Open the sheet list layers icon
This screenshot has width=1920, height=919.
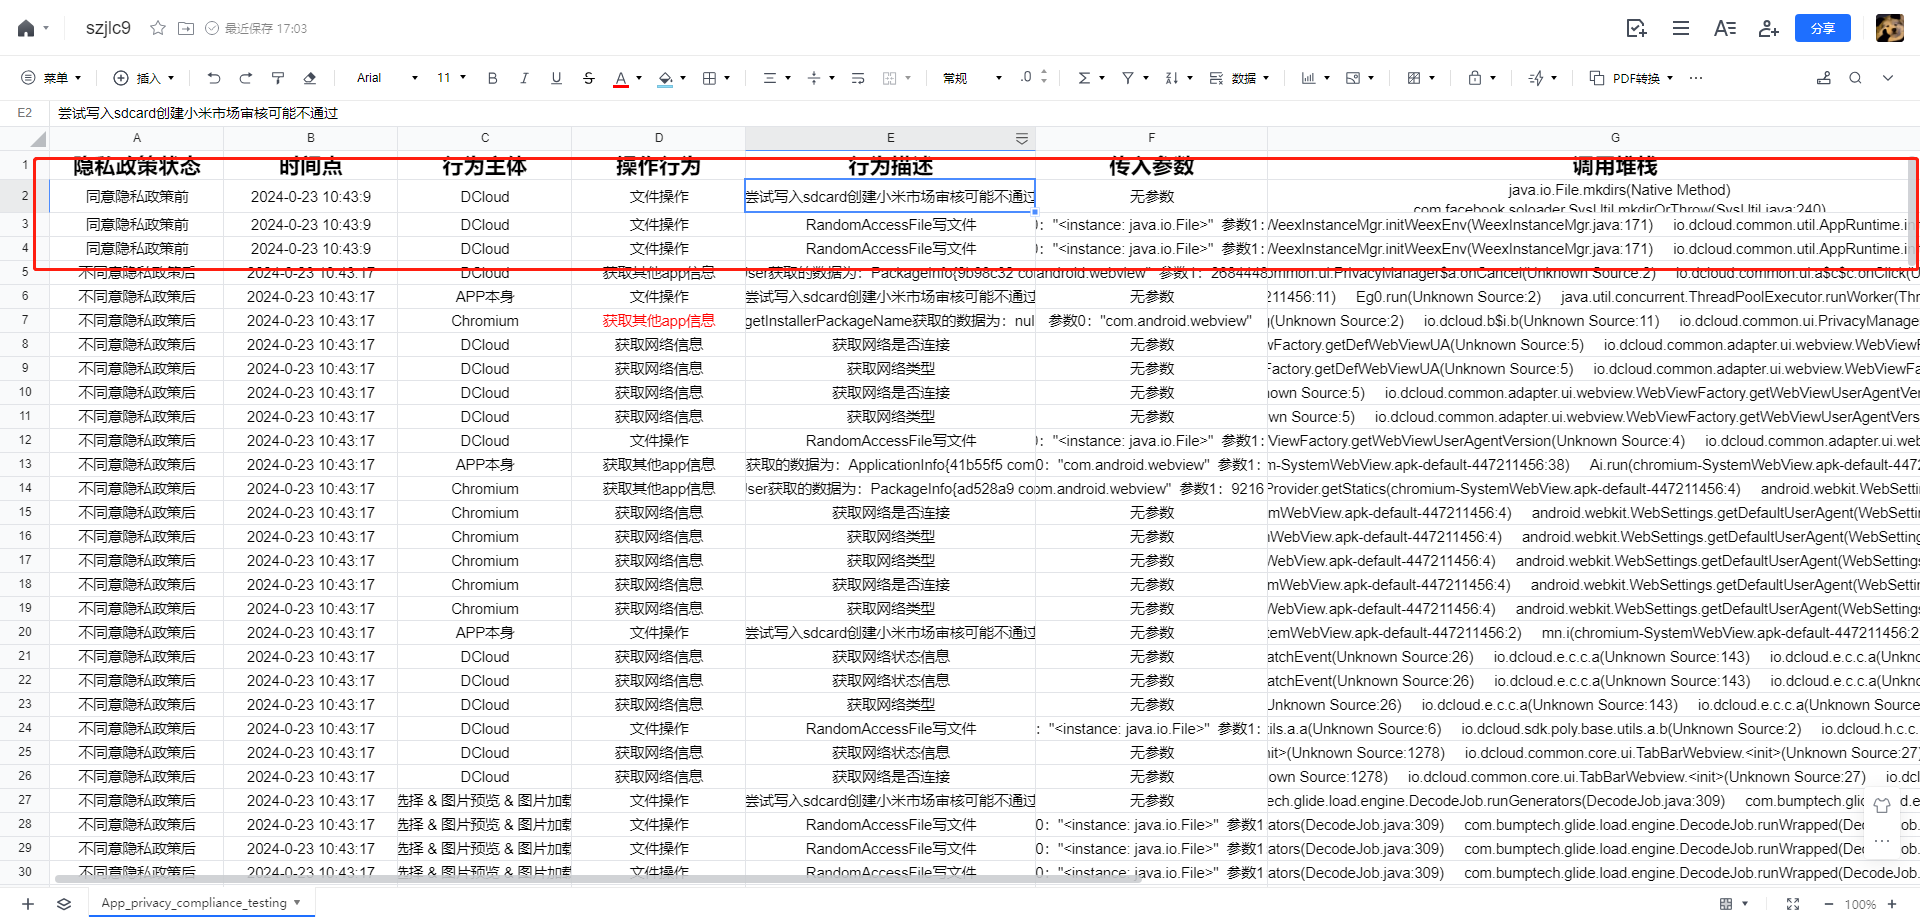pyautogui.click(x=64, y=904)
